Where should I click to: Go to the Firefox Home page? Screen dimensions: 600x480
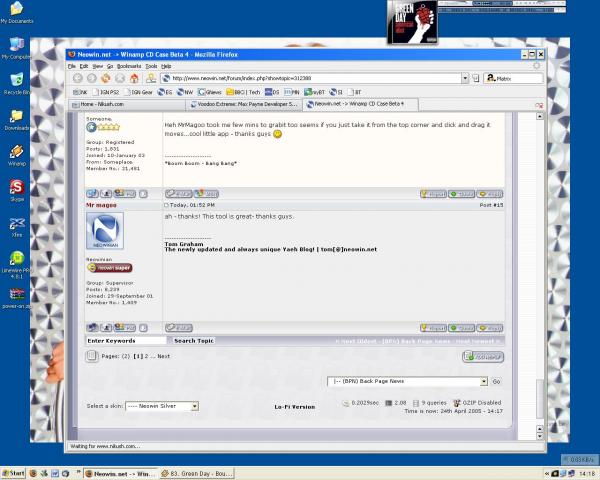(x=134, y=78)
